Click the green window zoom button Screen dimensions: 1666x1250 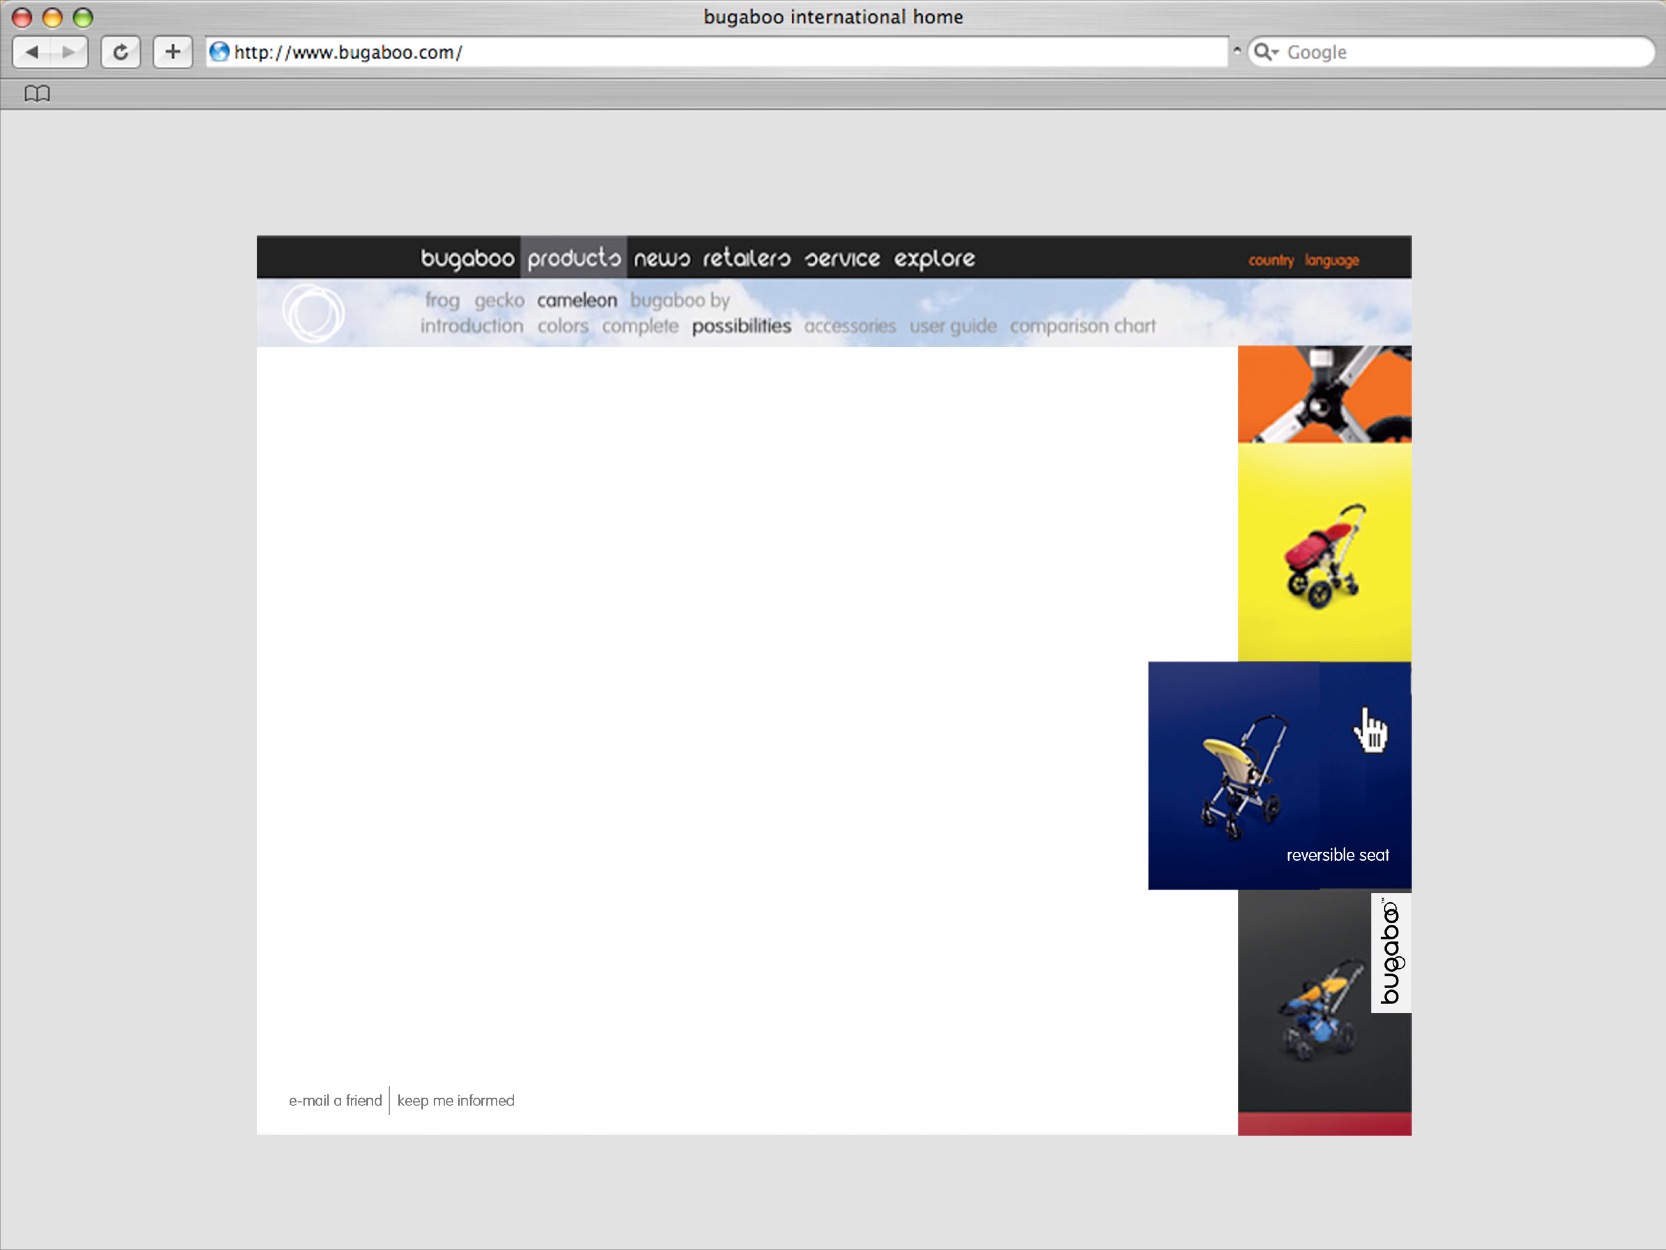click(83, 17)
